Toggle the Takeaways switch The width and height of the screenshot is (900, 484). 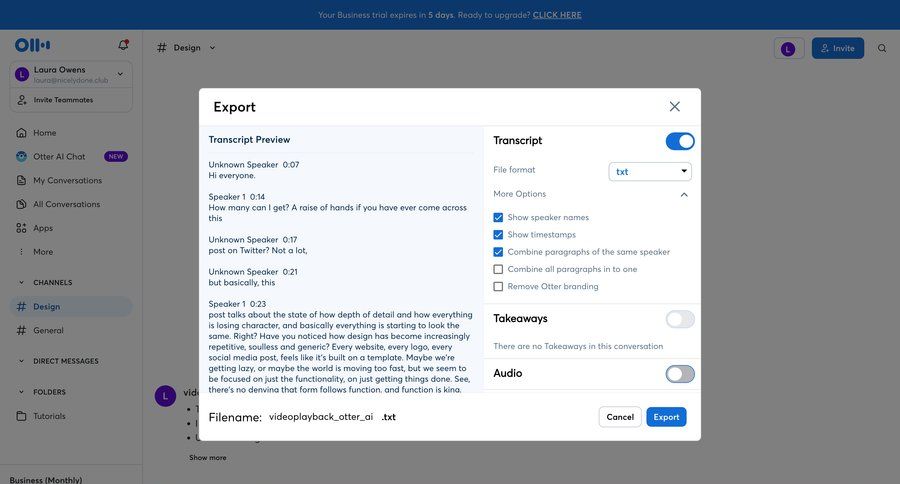(x=680, y=319)
